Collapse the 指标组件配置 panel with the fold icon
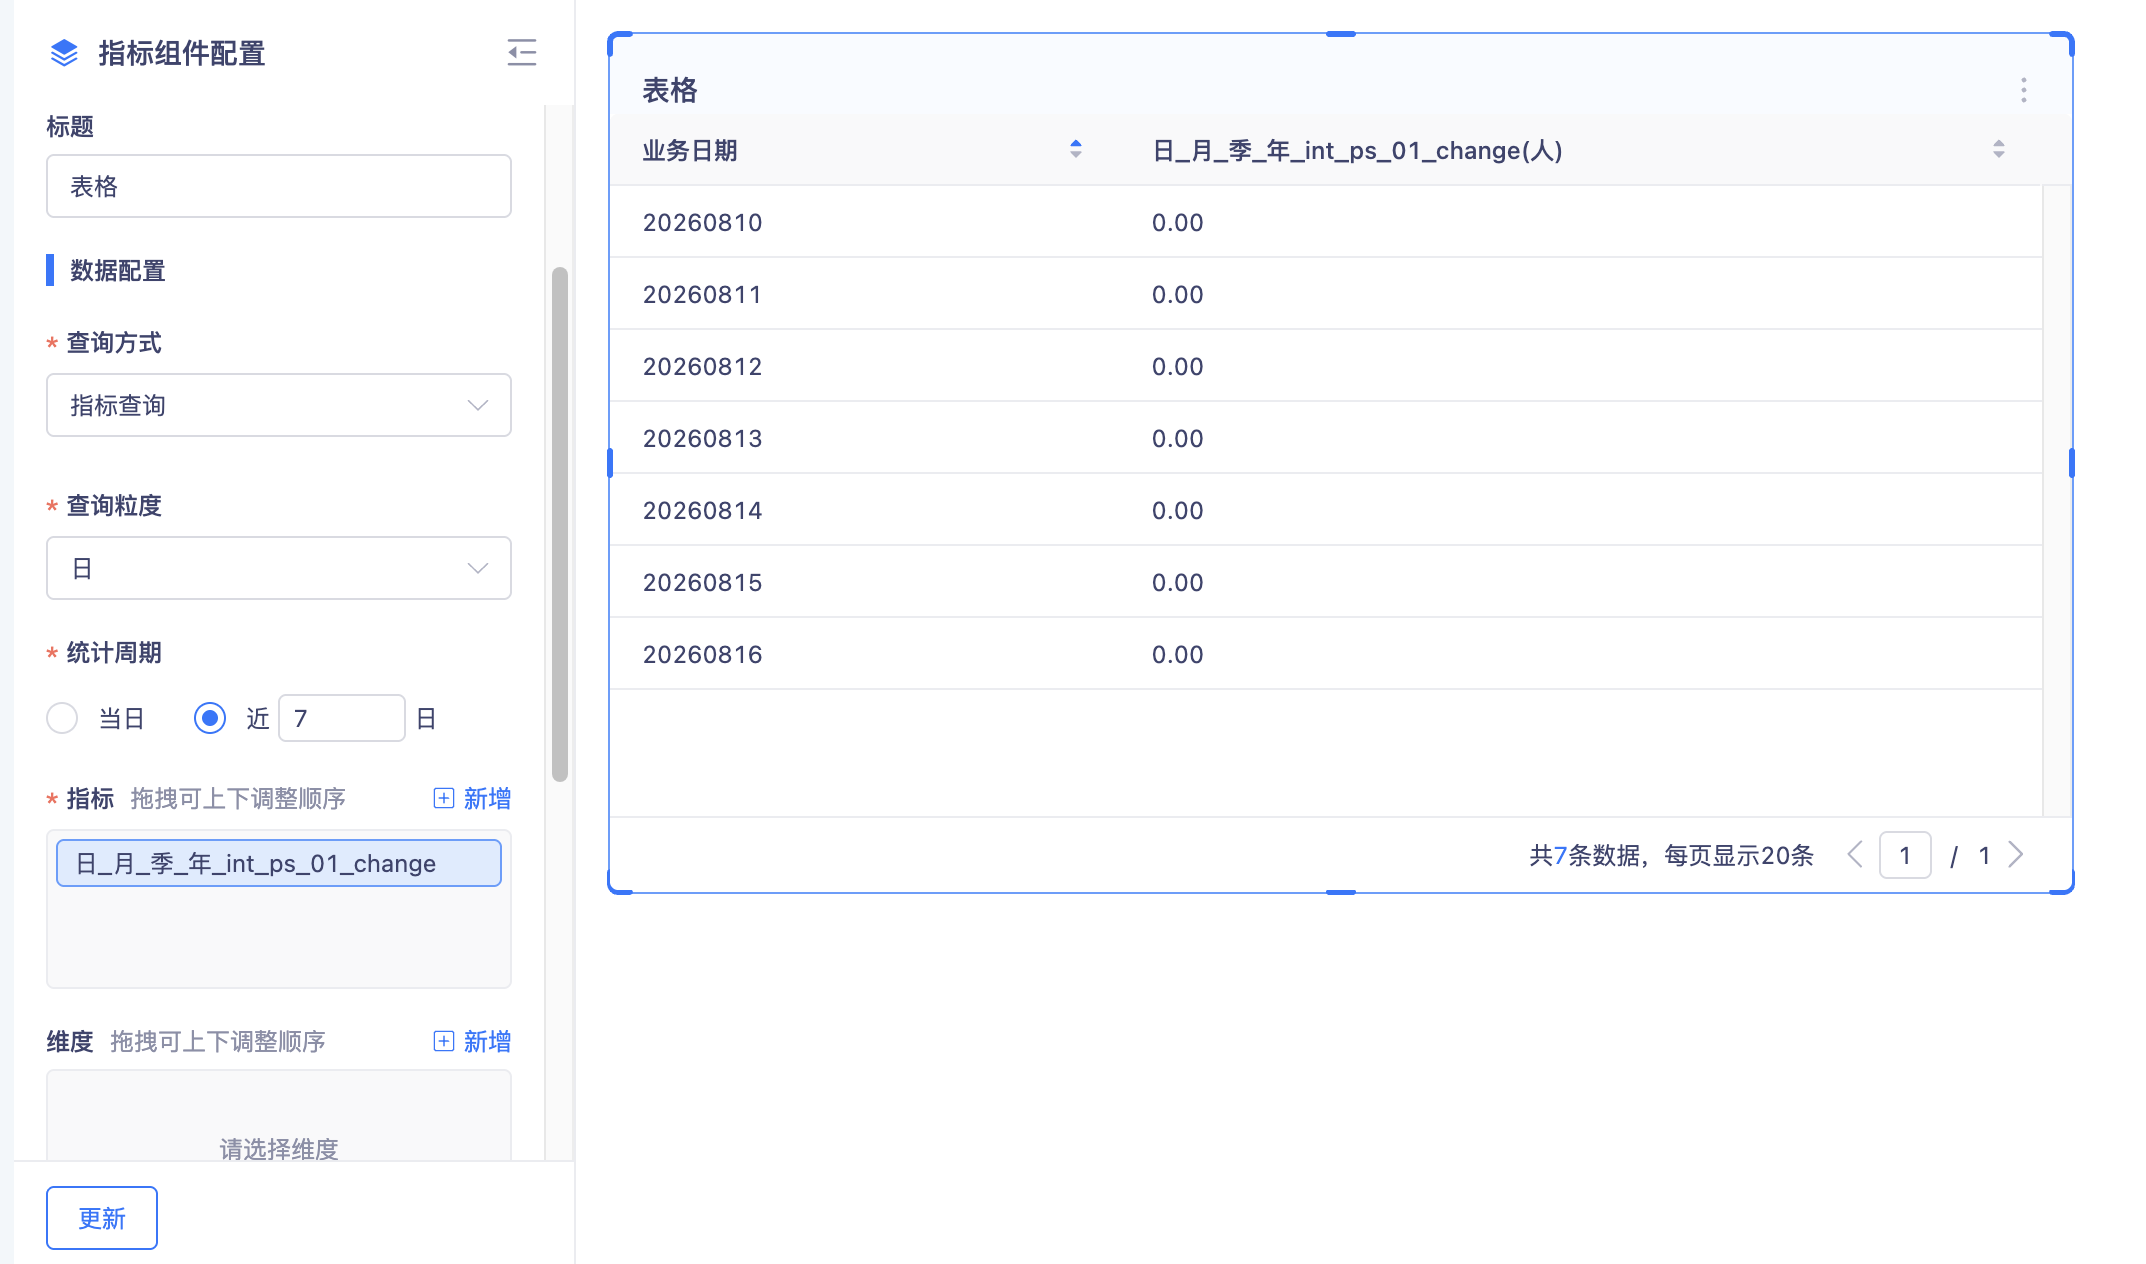The width and height of the screenshot is (2146, 1264). point(521,52)
